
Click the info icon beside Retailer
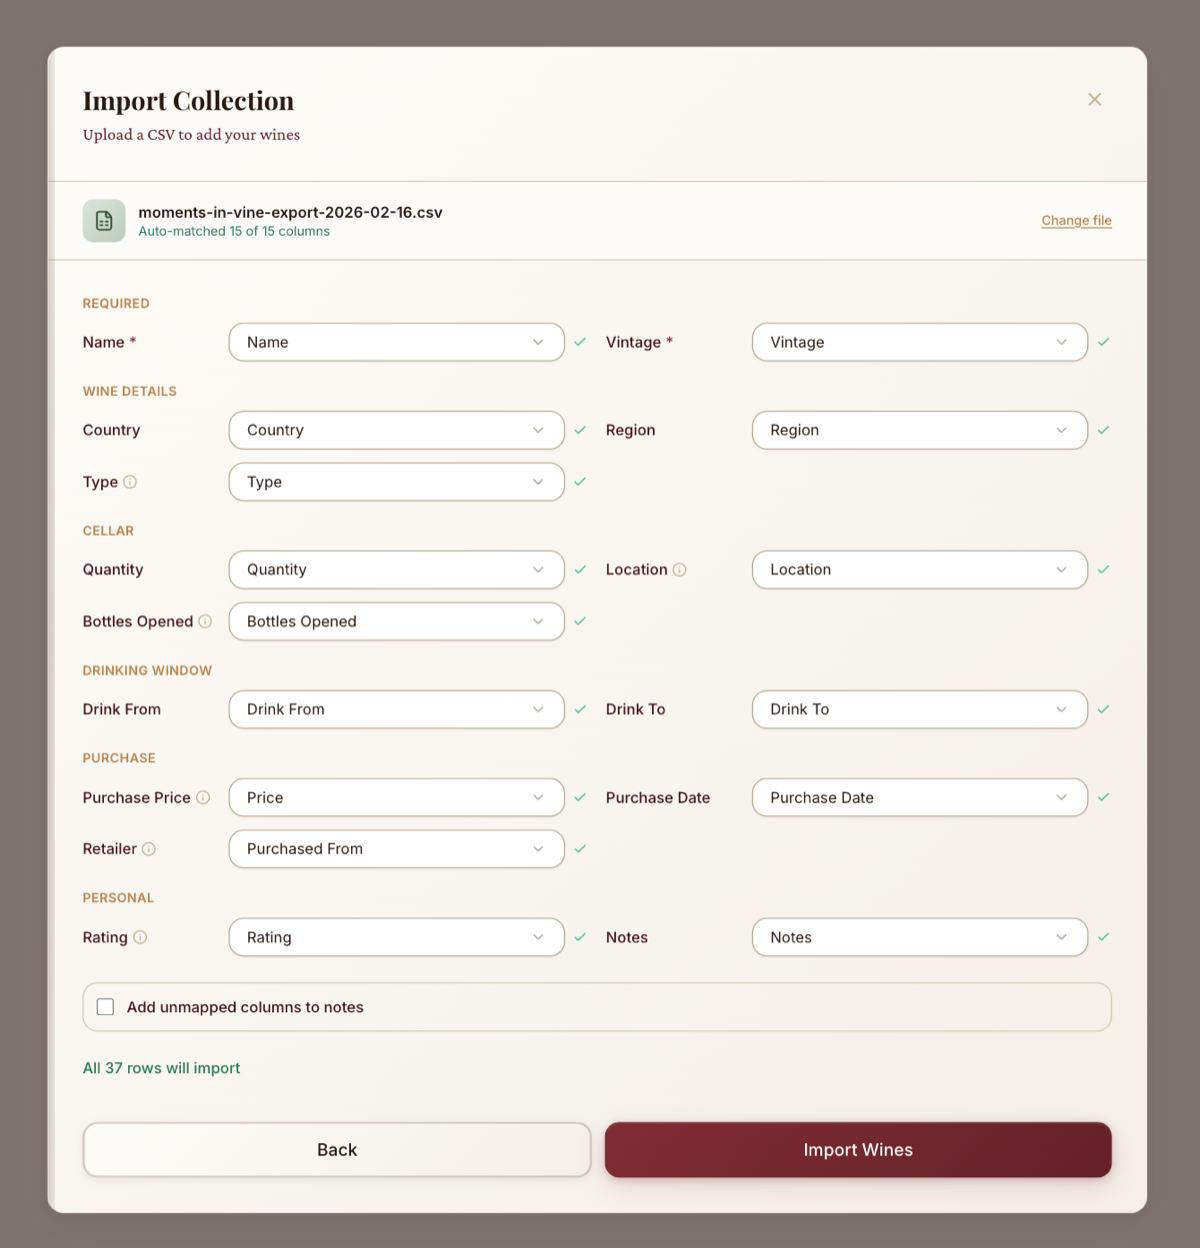coord(150,848)
